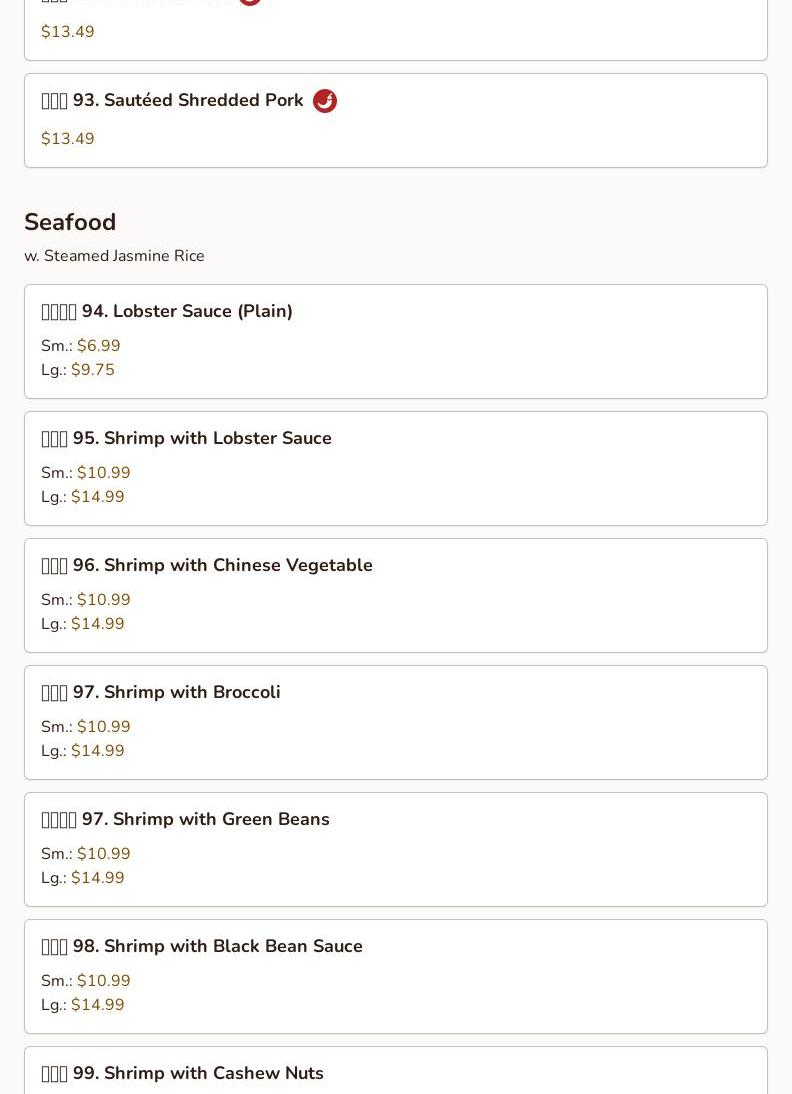The width and height of the screenshot is (792, 1094).
Task: Pick large size price for Shrimp with Green Beans
Action: 98,878
